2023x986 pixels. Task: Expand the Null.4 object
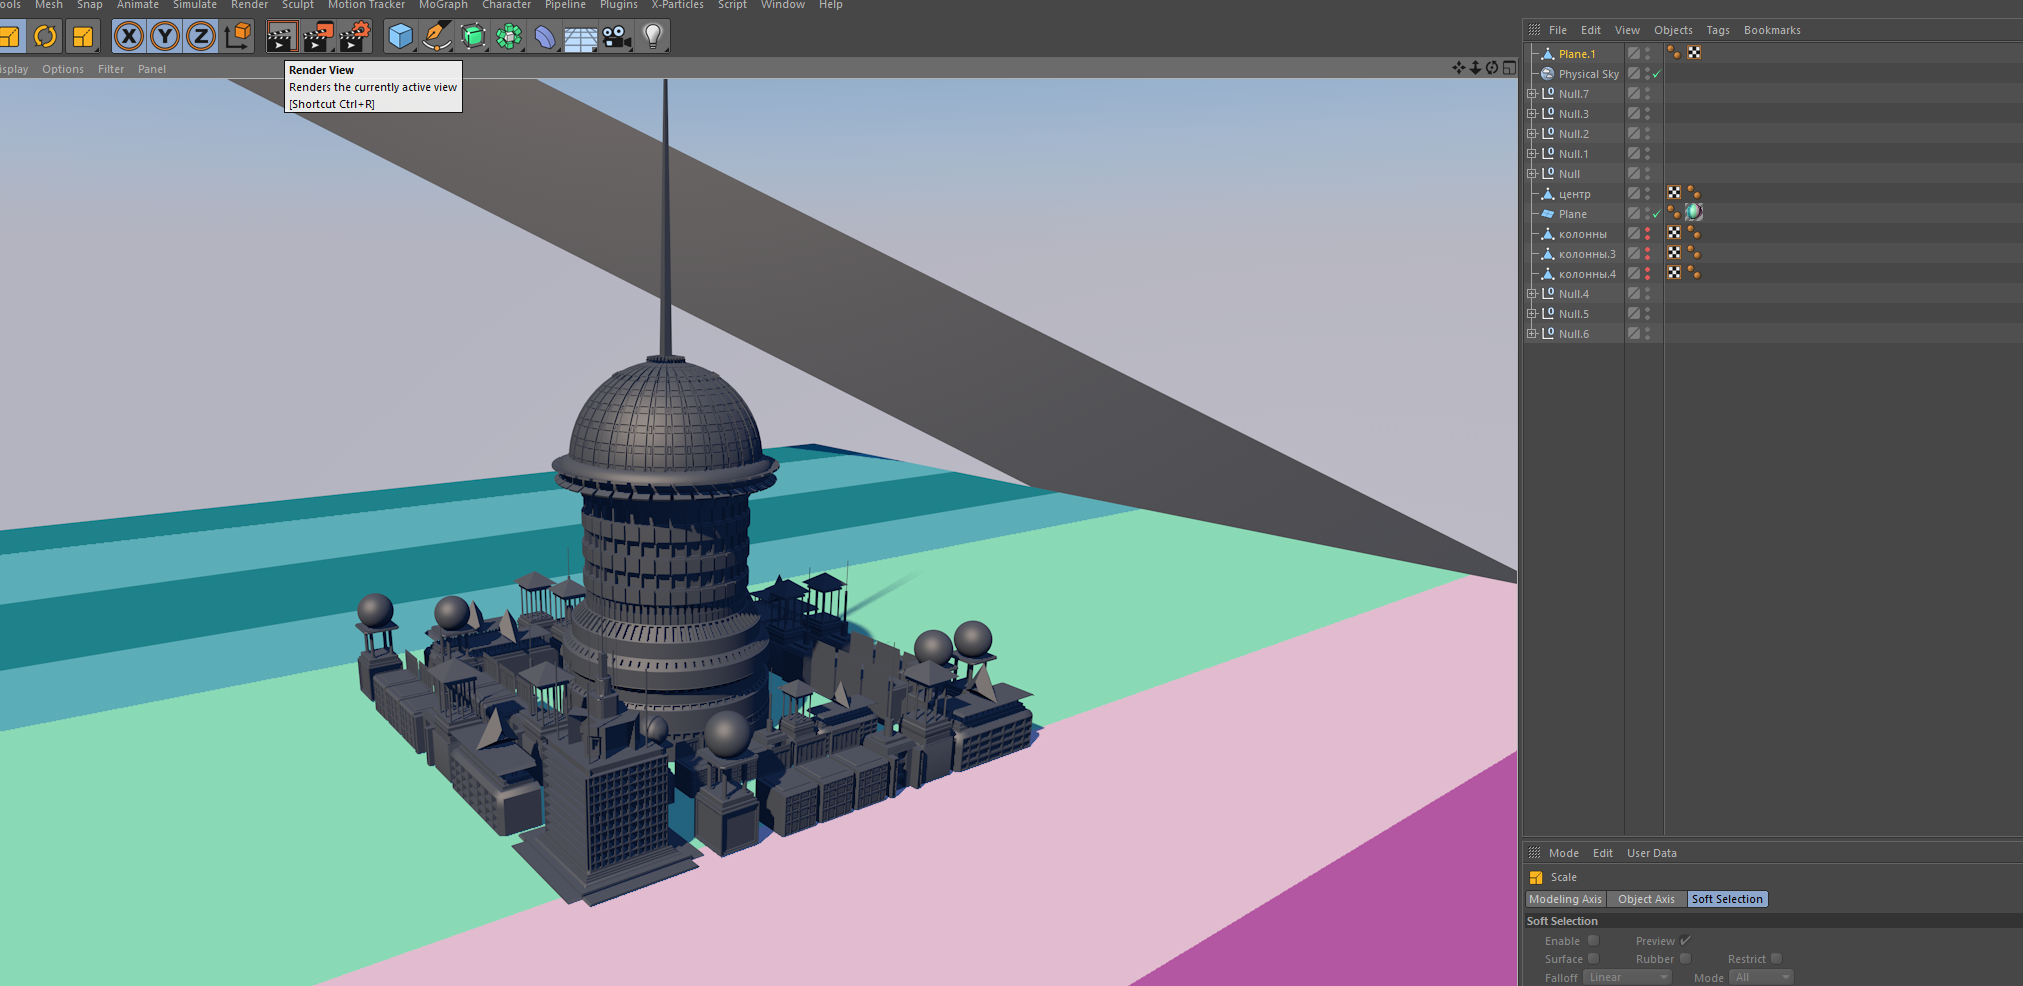coord(1531,294)
